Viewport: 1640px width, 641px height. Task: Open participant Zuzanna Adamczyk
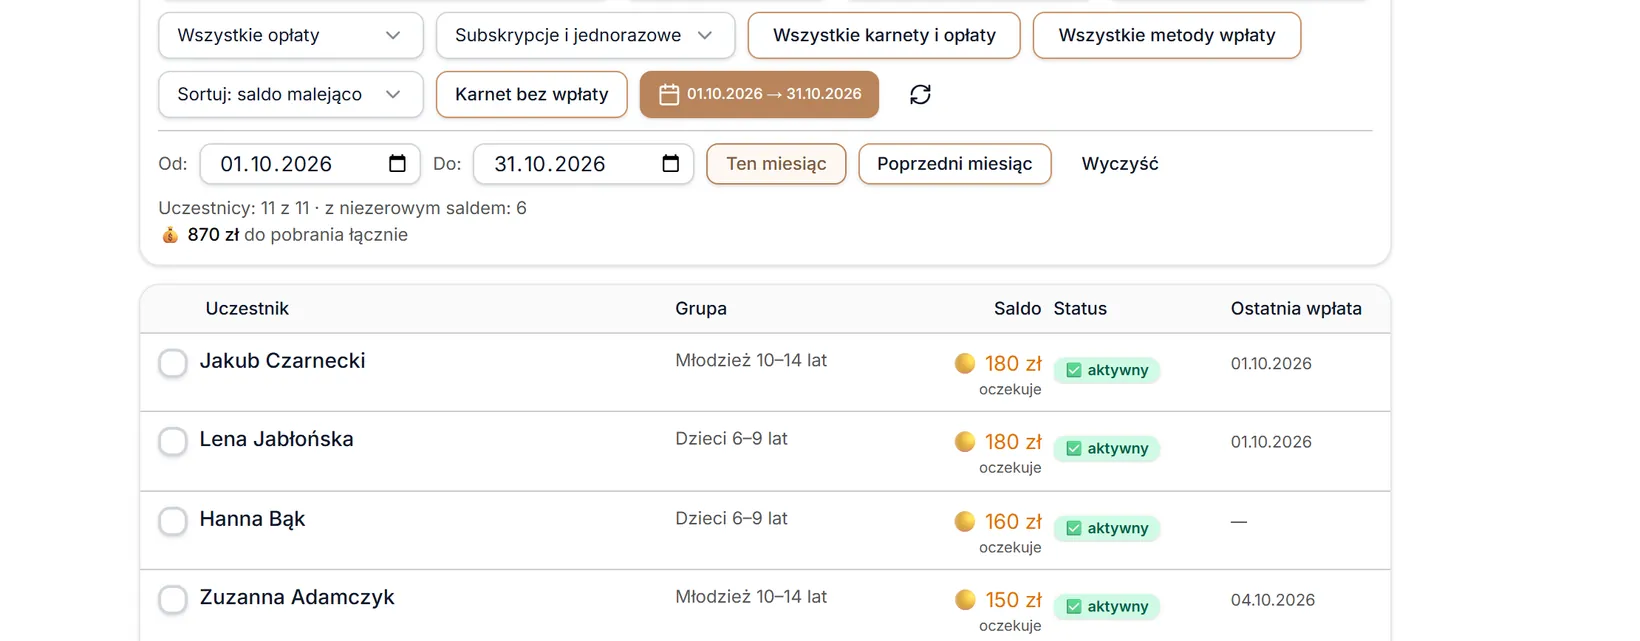[x=297, y=597]
